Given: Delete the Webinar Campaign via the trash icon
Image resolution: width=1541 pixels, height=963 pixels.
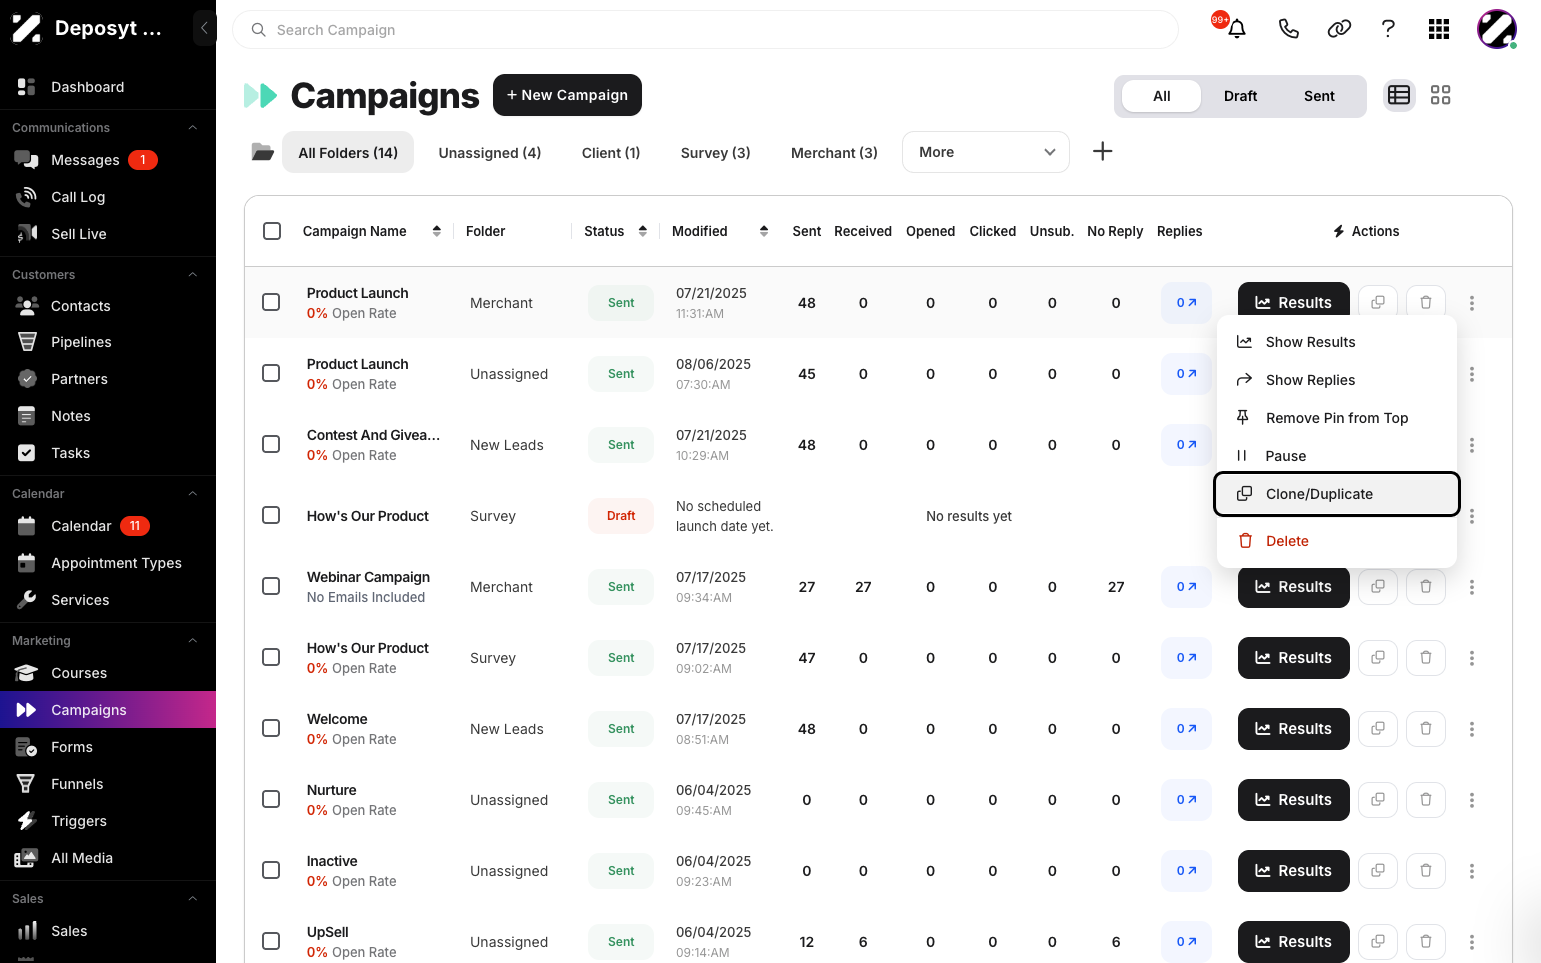Looking at the screenshot, I should click(x=1426, y=587).
